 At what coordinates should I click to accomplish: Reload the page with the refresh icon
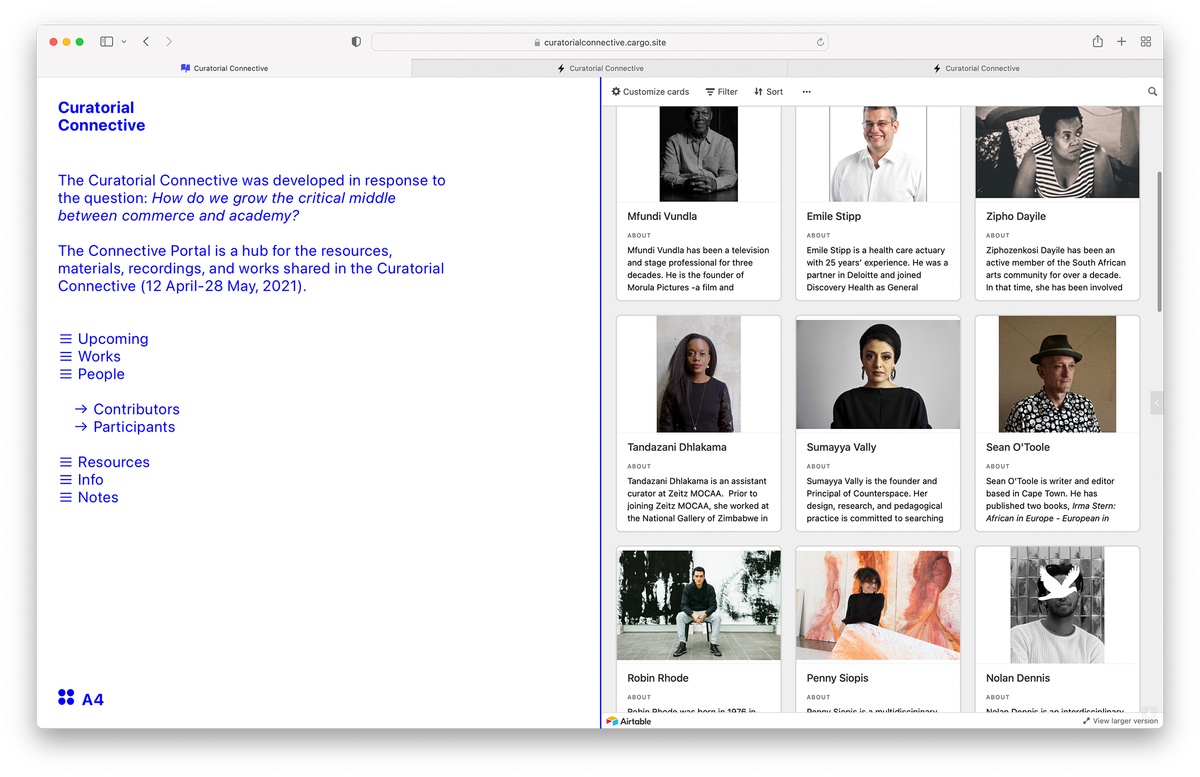820,42
